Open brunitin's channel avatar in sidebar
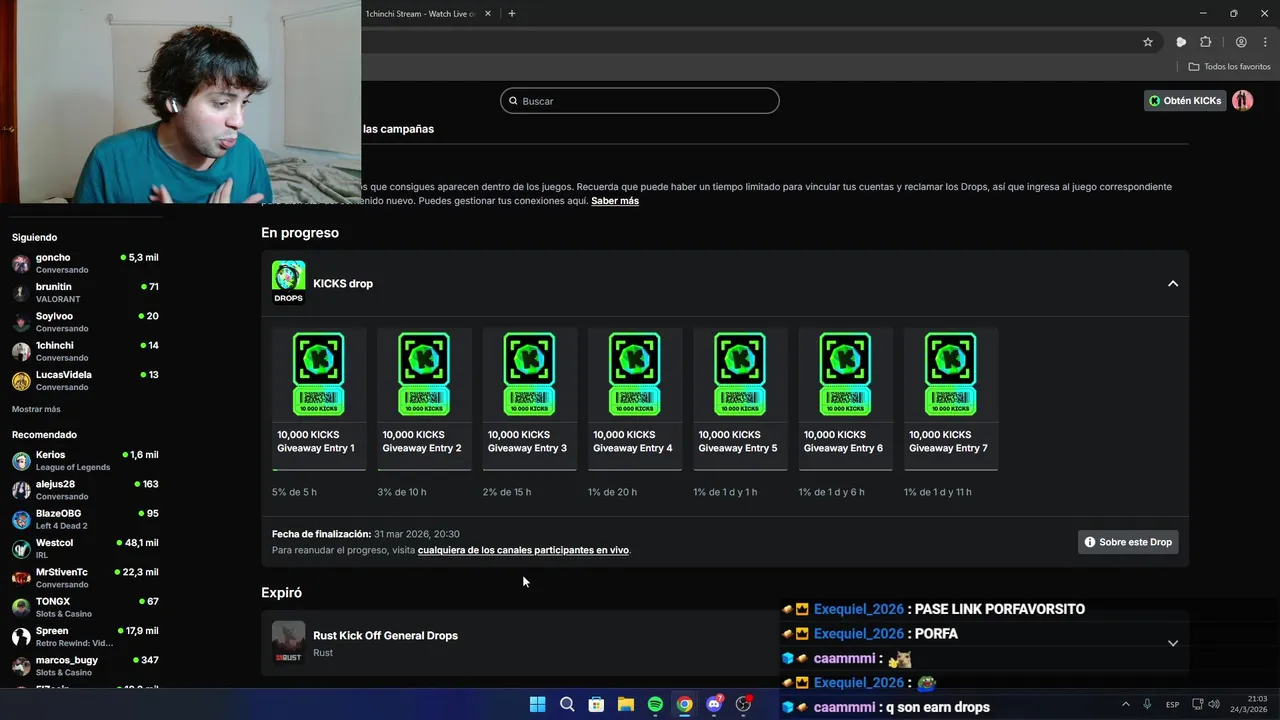The height and width of the screenshot is (720, 1280). pos(21,293)
